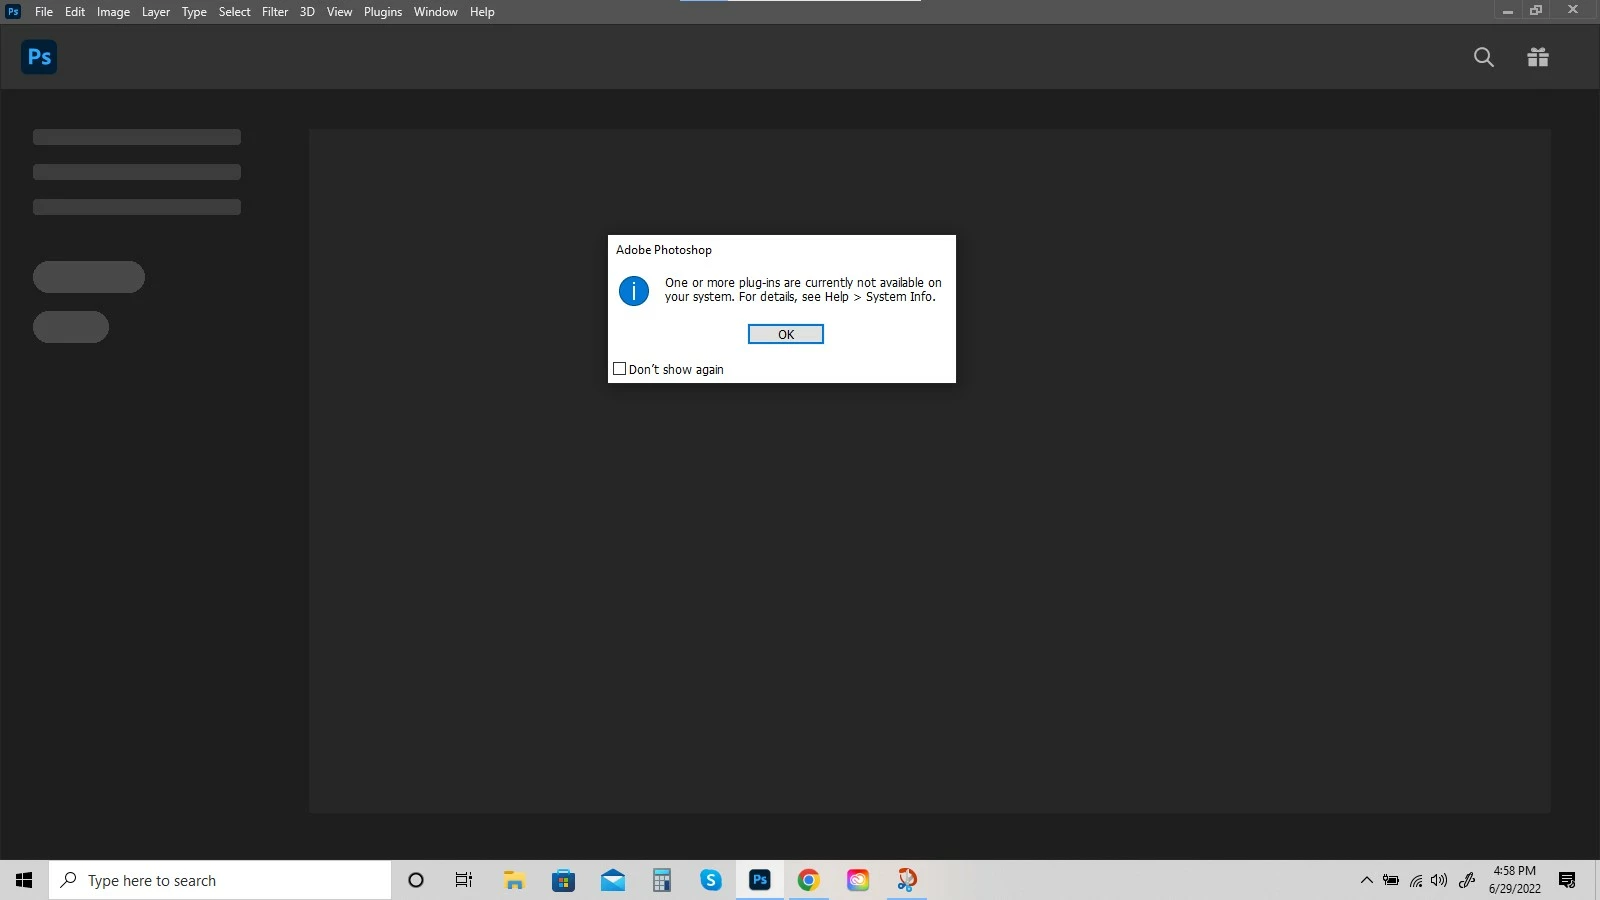Open the Filter menu
Viewport: 1600px width, 900px height.
coord(275,12)
